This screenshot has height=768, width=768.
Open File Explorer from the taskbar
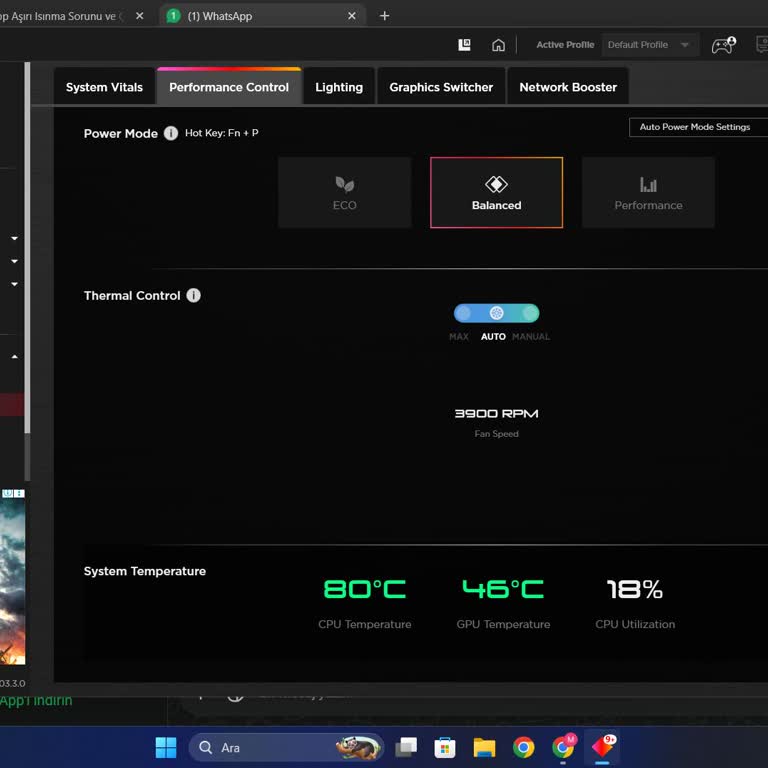pos(484,747)
